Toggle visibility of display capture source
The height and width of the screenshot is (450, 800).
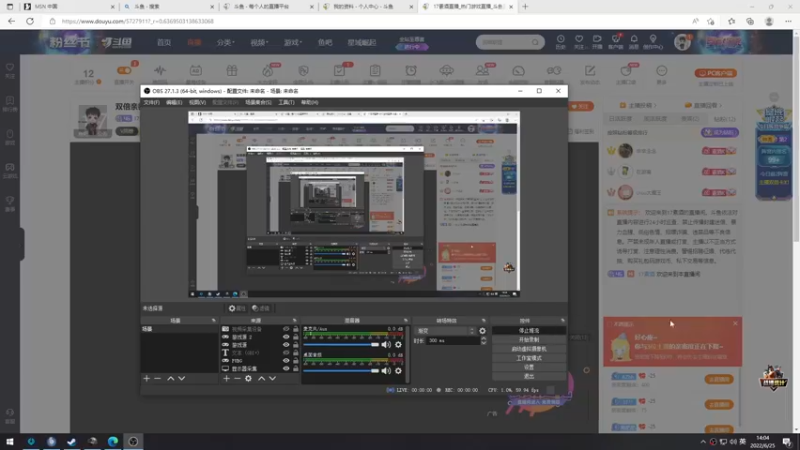286,368
